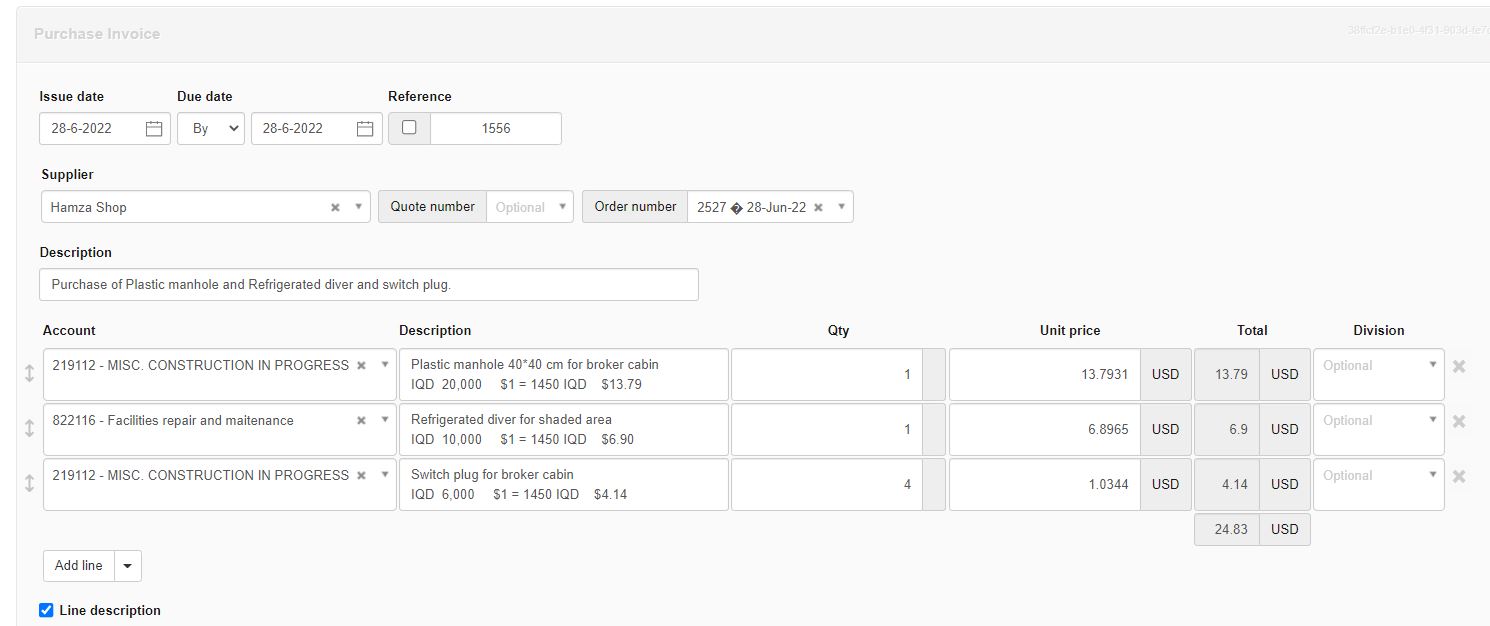Clear the order number 2527 selection
The image size is (1490, 626).
818,207
